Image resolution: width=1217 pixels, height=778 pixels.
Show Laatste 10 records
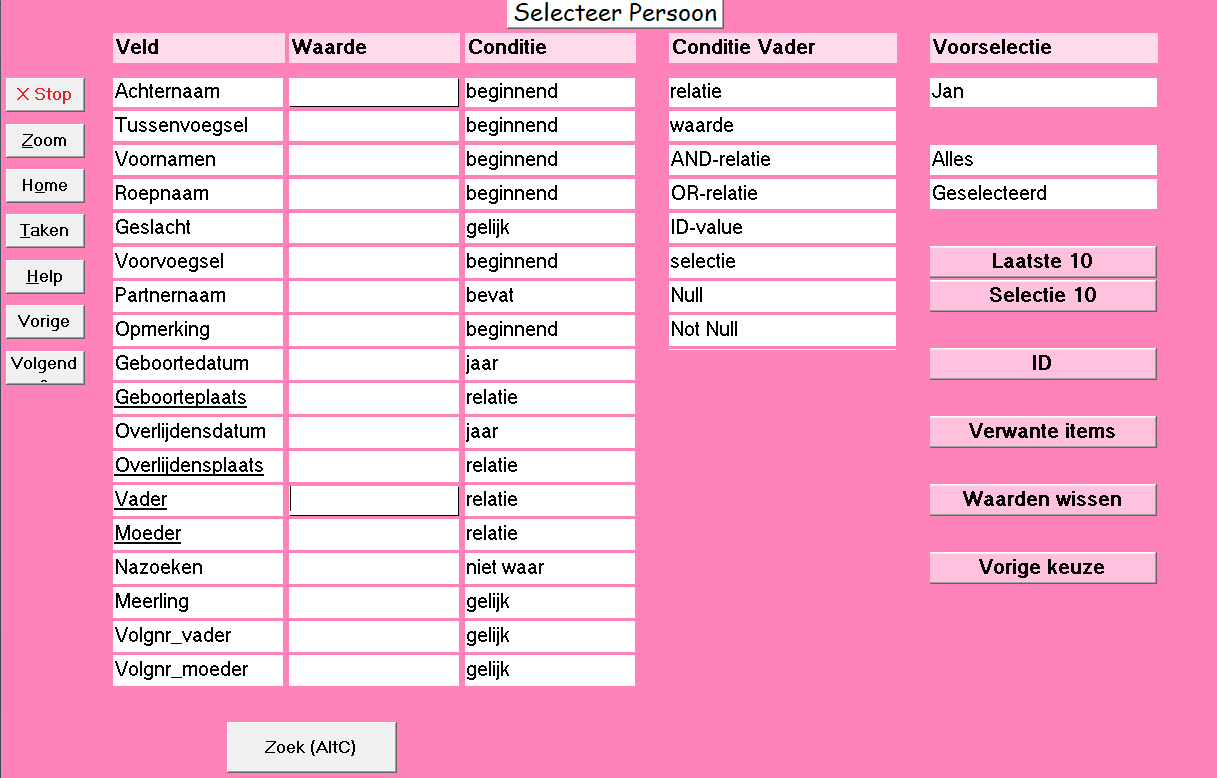point(1043,261)
